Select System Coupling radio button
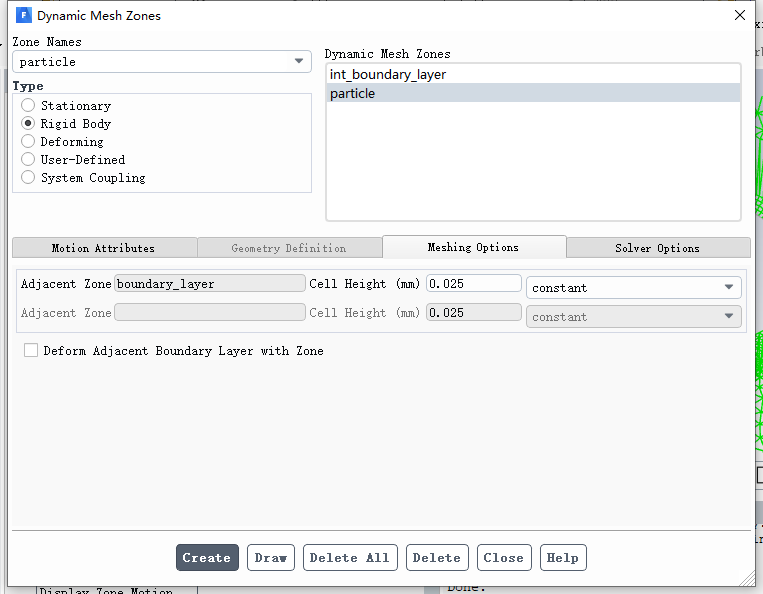 (x=28, y=178)
